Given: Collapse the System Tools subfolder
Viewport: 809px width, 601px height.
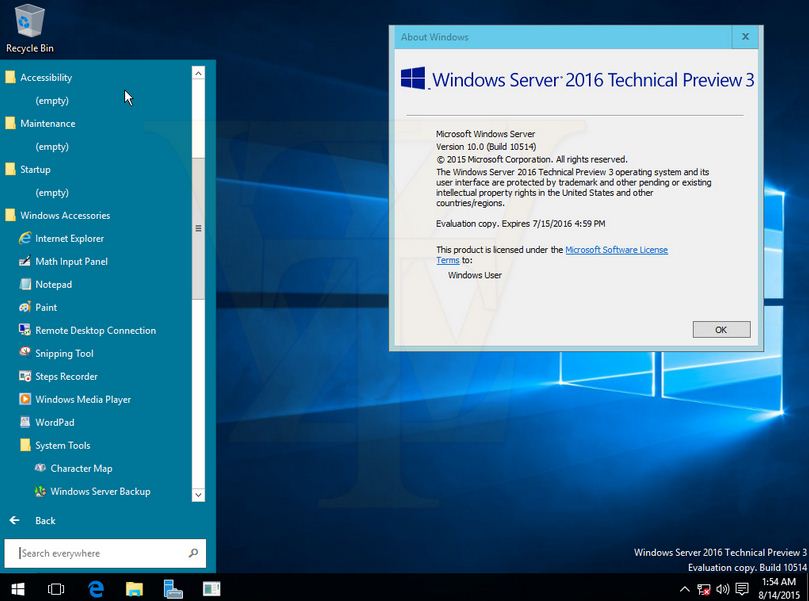Looking at the screenshot, I should click(55, 445).
